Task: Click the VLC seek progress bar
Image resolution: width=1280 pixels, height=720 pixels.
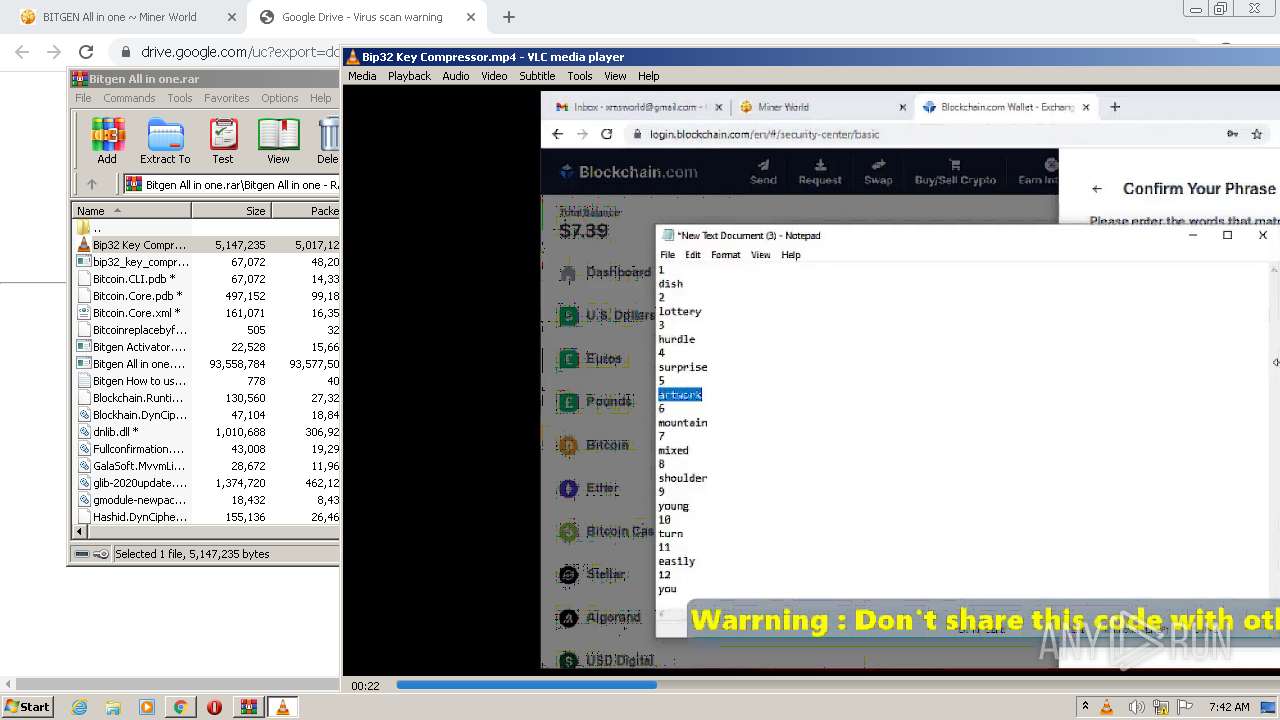Action: [x=838, y=685]
